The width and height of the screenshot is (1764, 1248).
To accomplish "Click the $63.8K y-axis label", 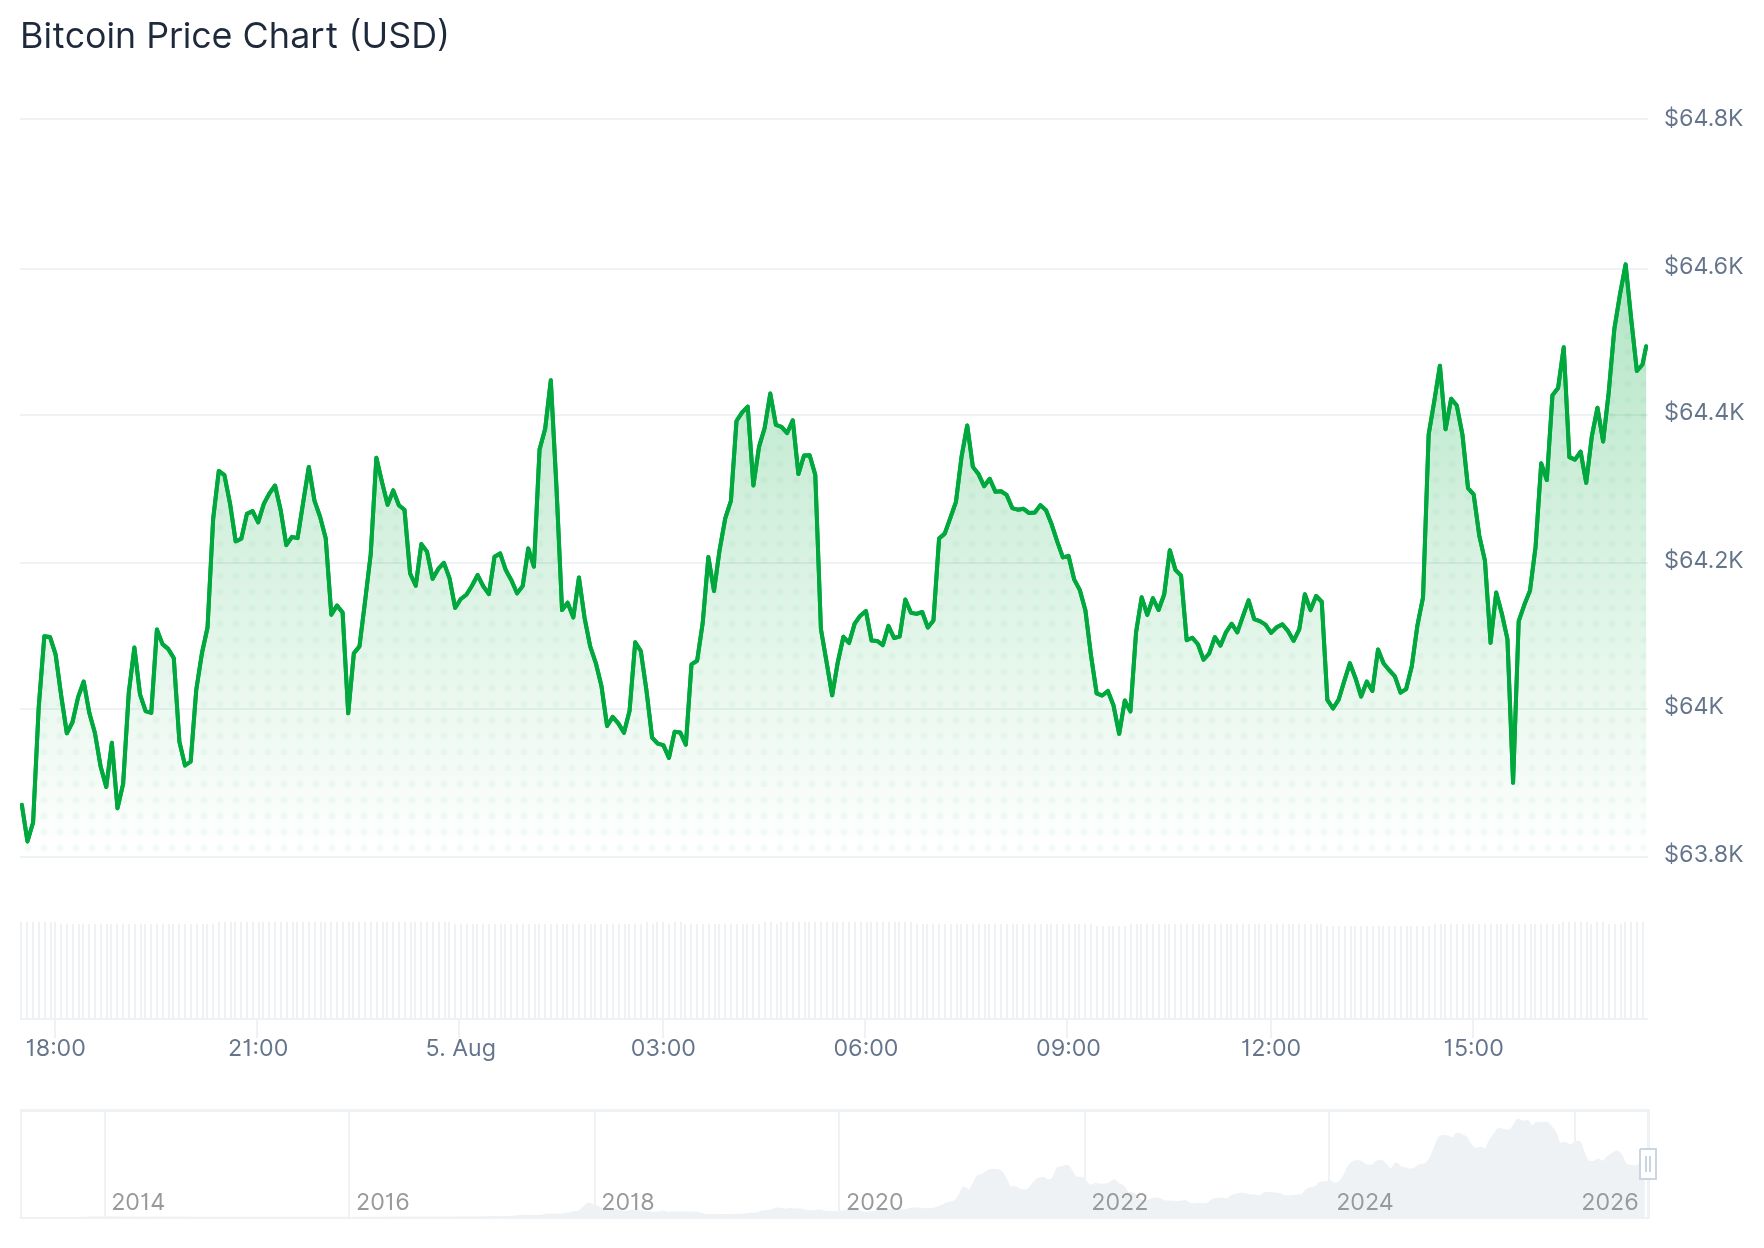I will click(1703, 854).
